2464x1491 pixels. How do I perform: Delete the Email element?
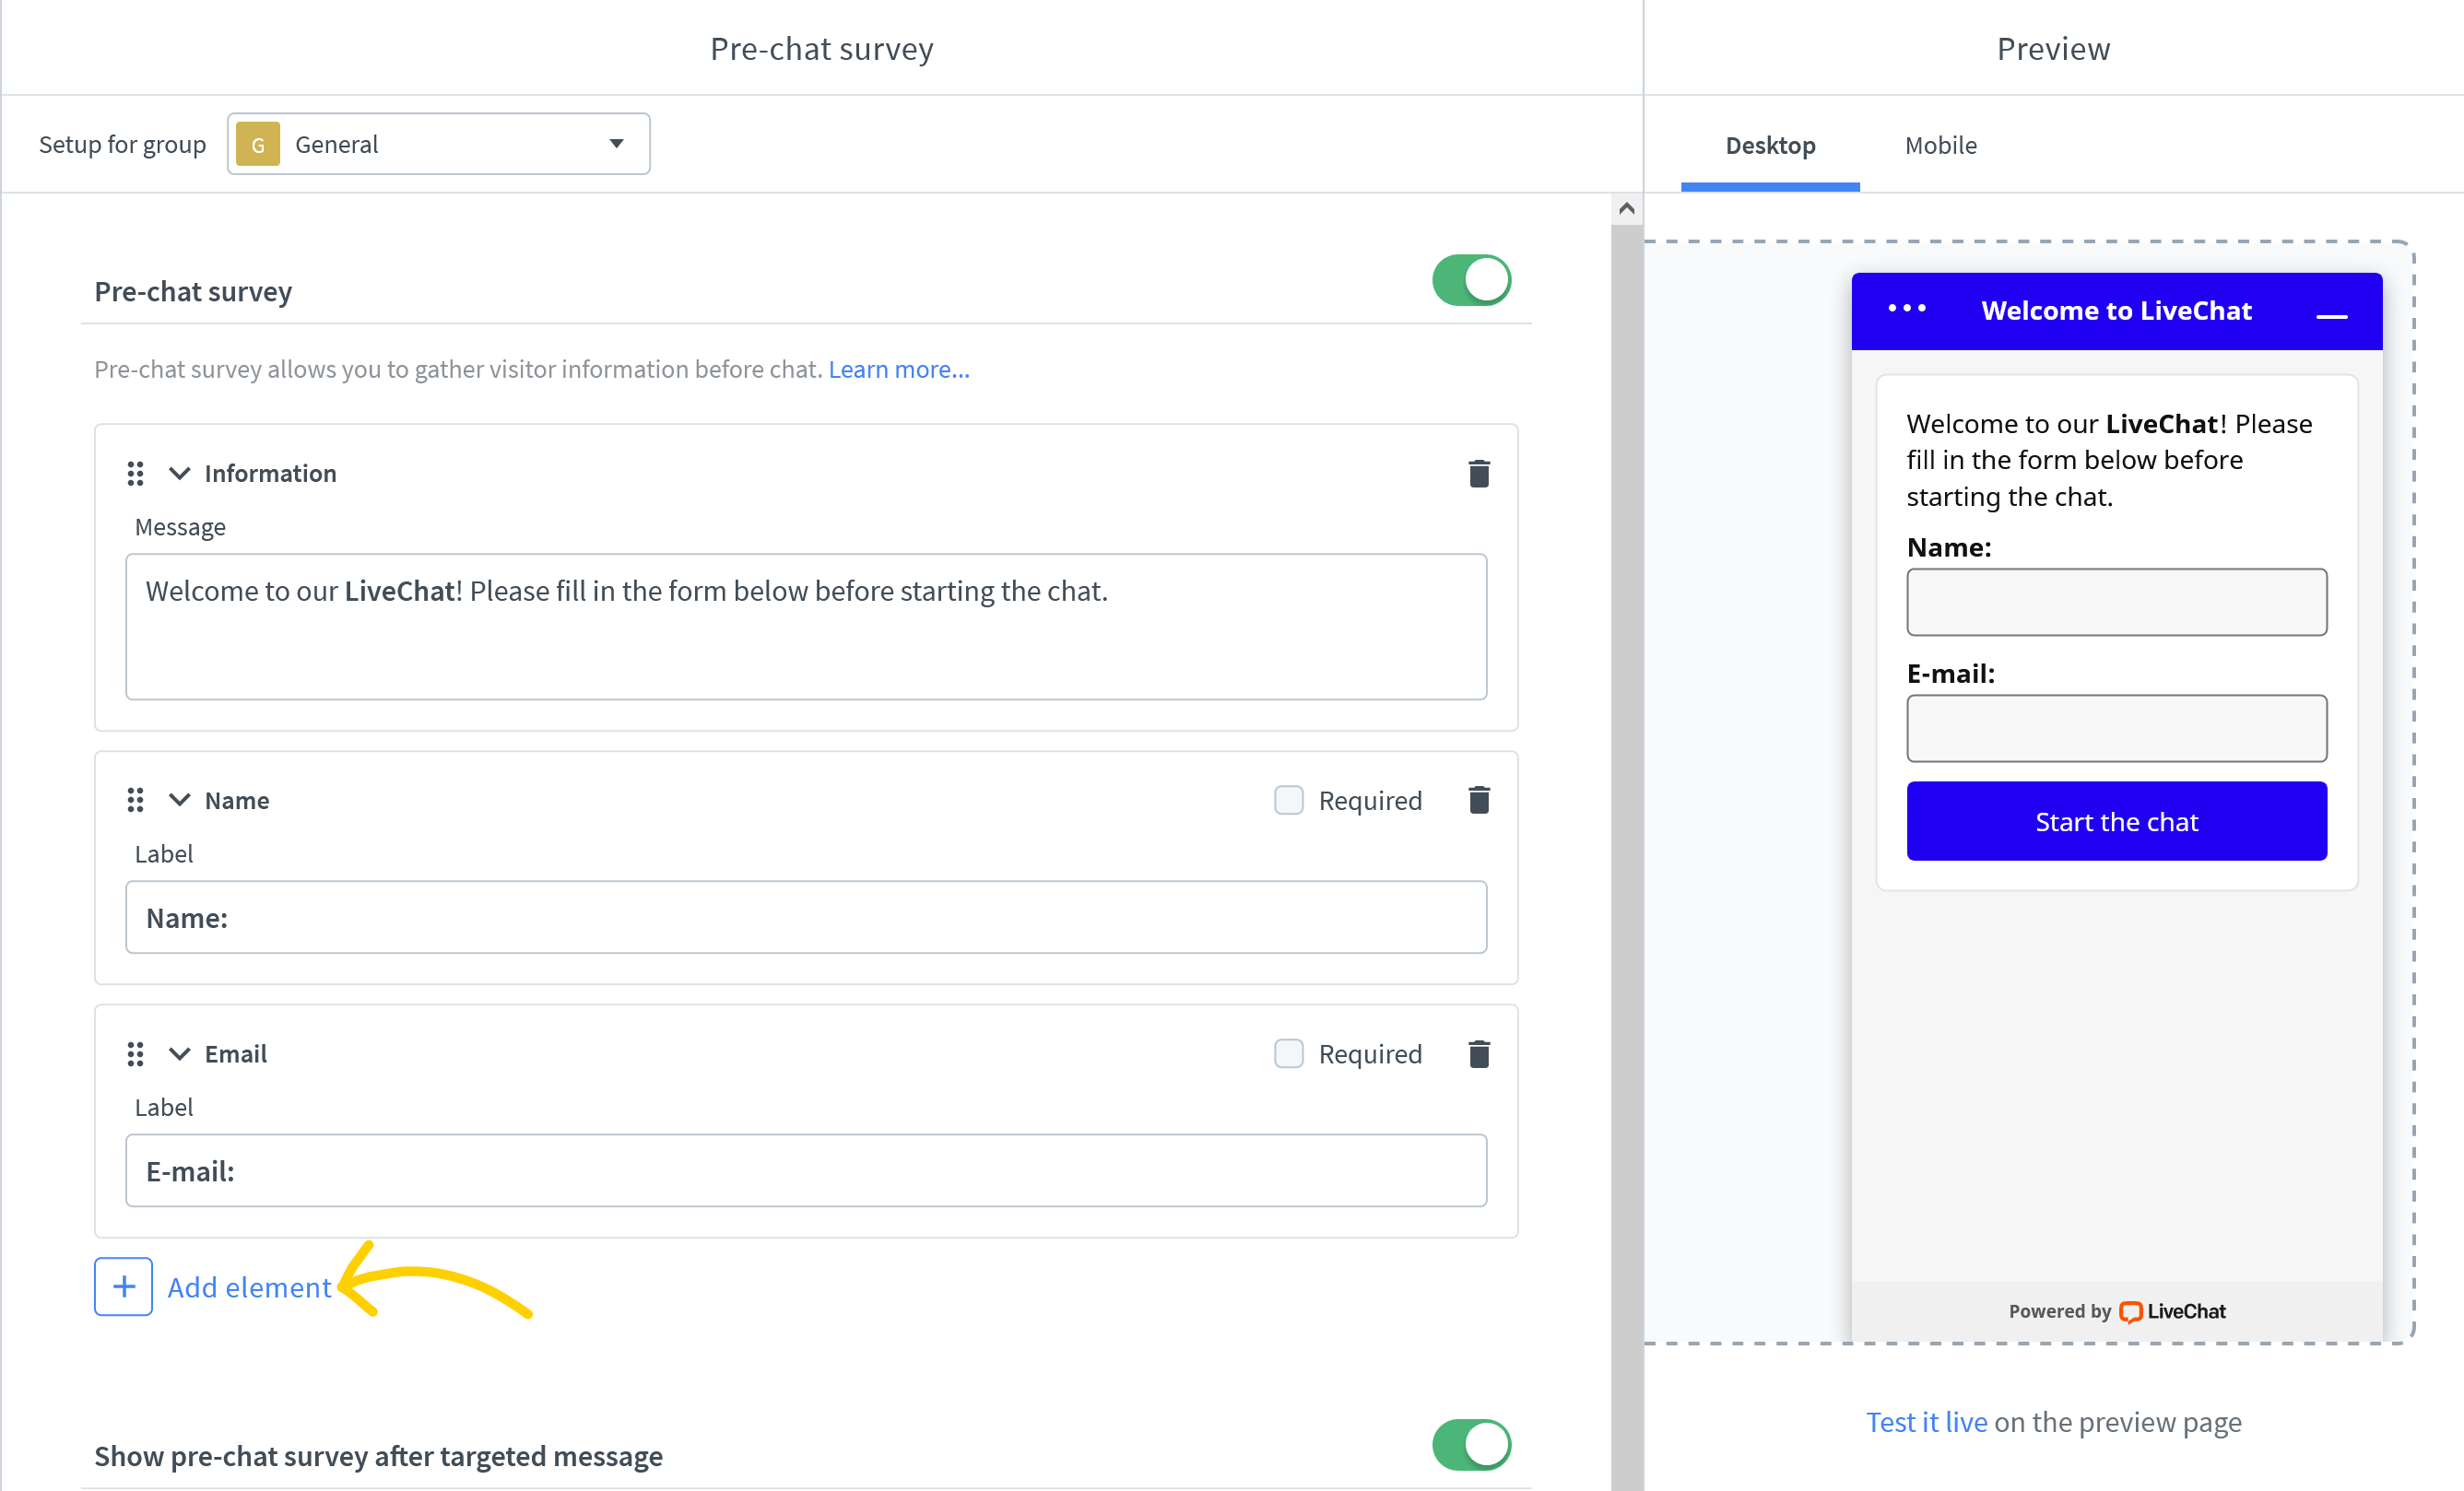1479,1053
